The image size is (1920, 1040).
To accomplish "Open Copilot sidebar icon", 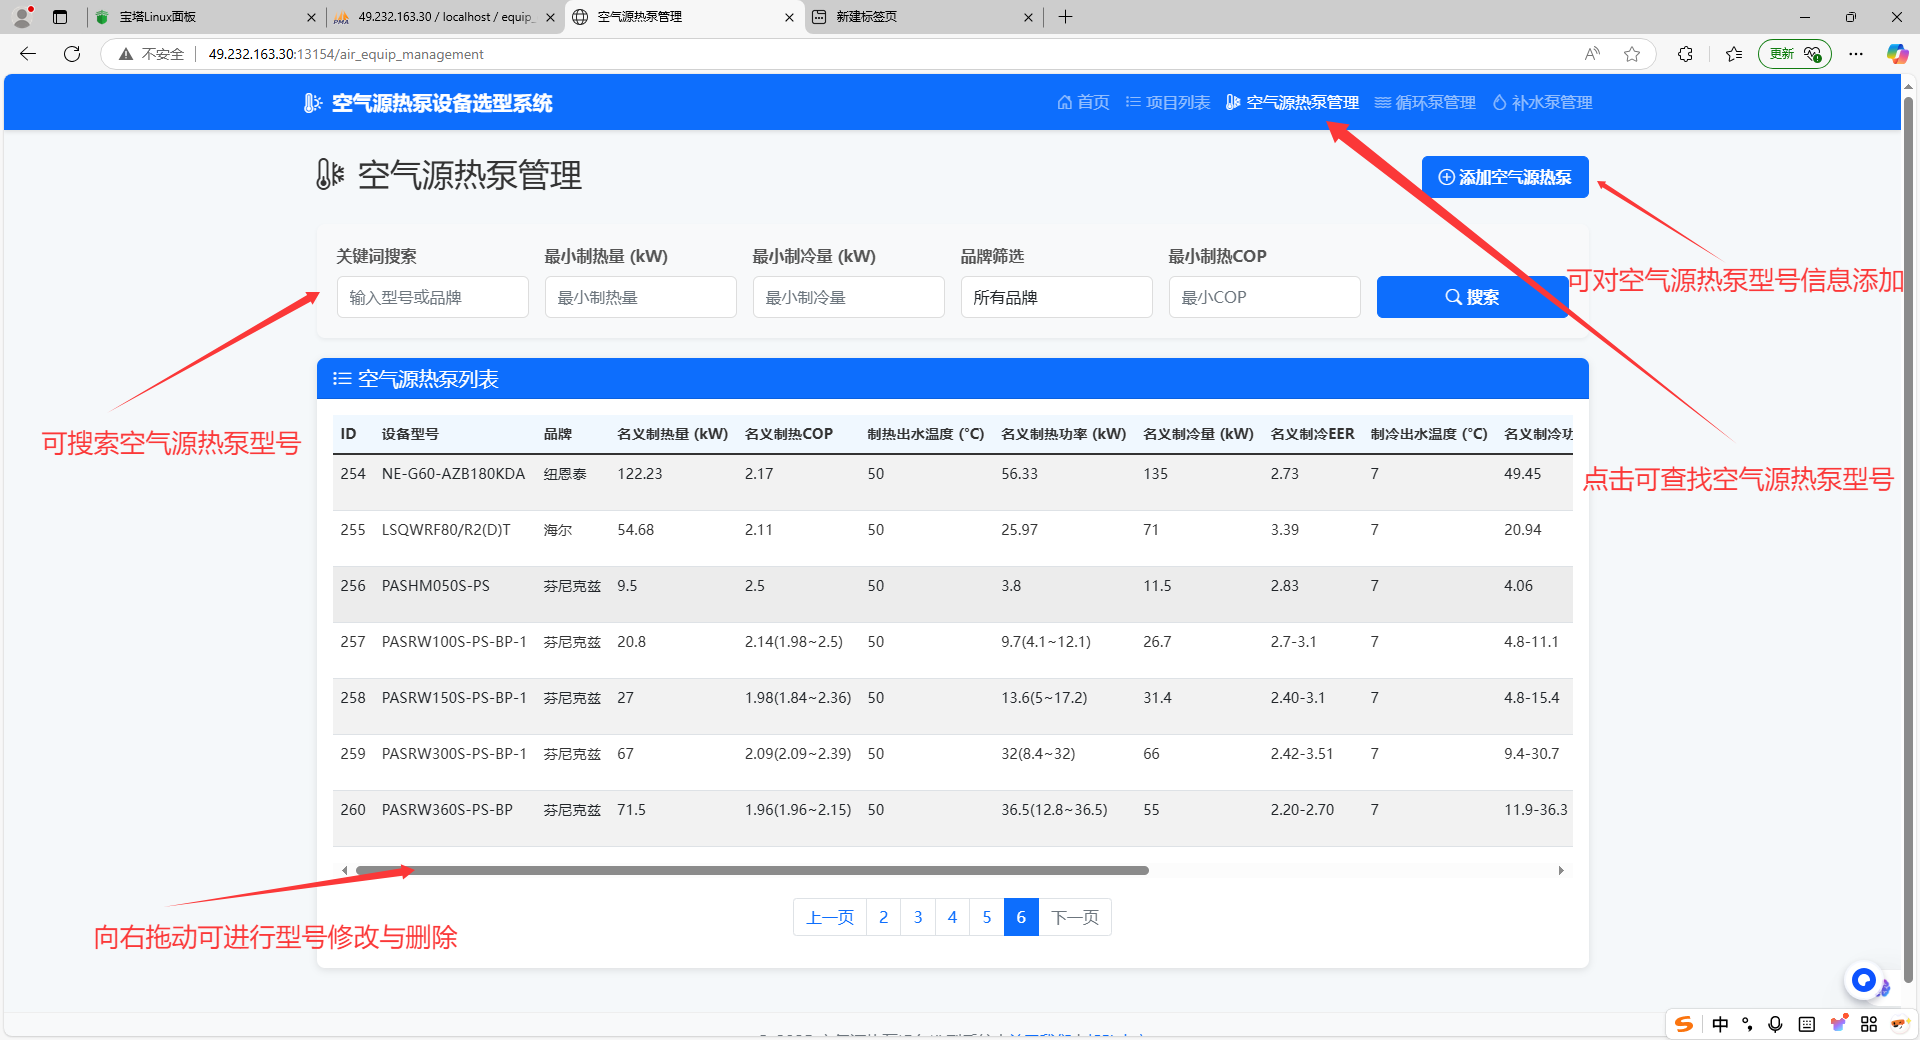I will tap(1897, 54).
